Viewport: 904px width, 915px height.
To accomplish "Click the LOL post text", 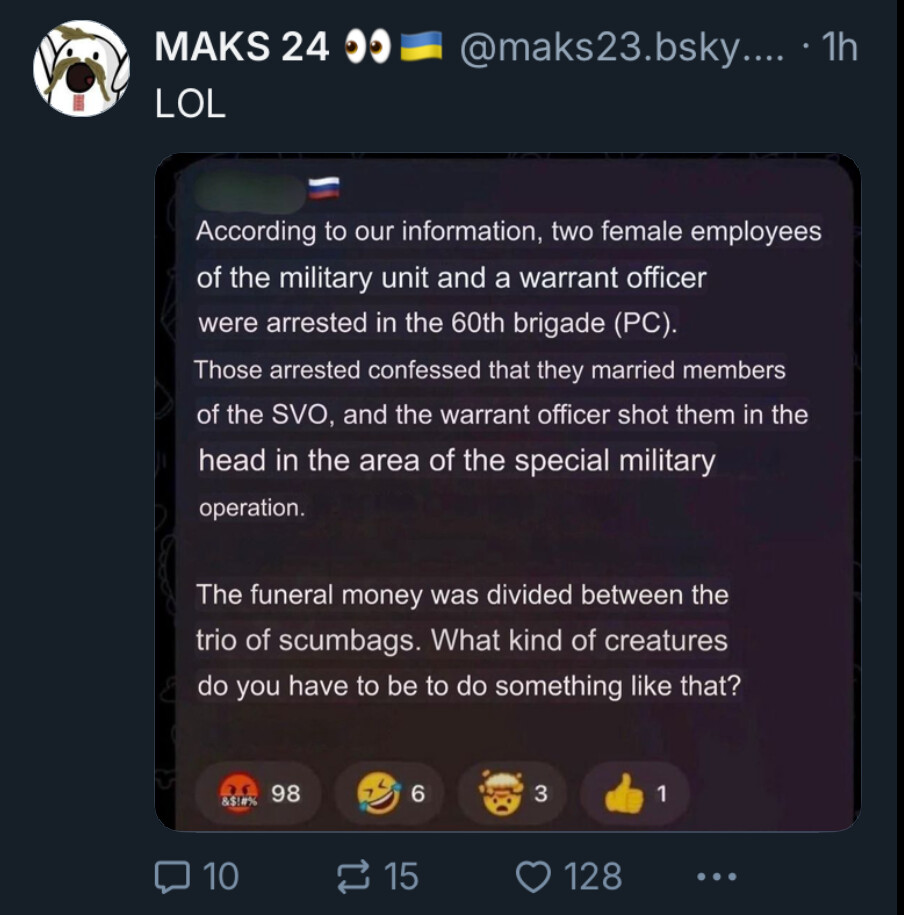I will (x=190, y=104).
